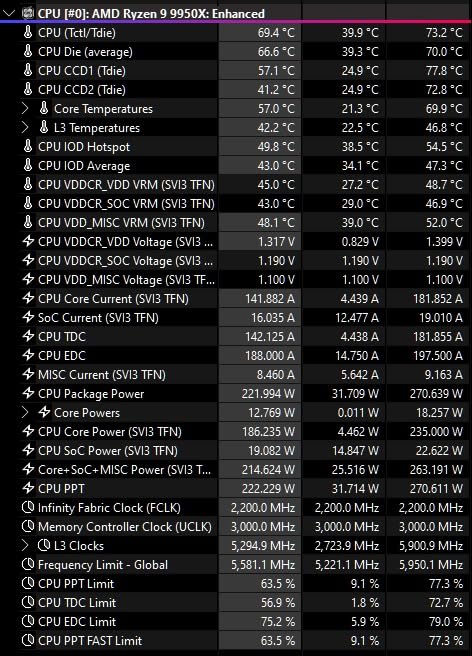
Task: Click clock icon beside CPU EDC Limit
Action: point(28,621)
